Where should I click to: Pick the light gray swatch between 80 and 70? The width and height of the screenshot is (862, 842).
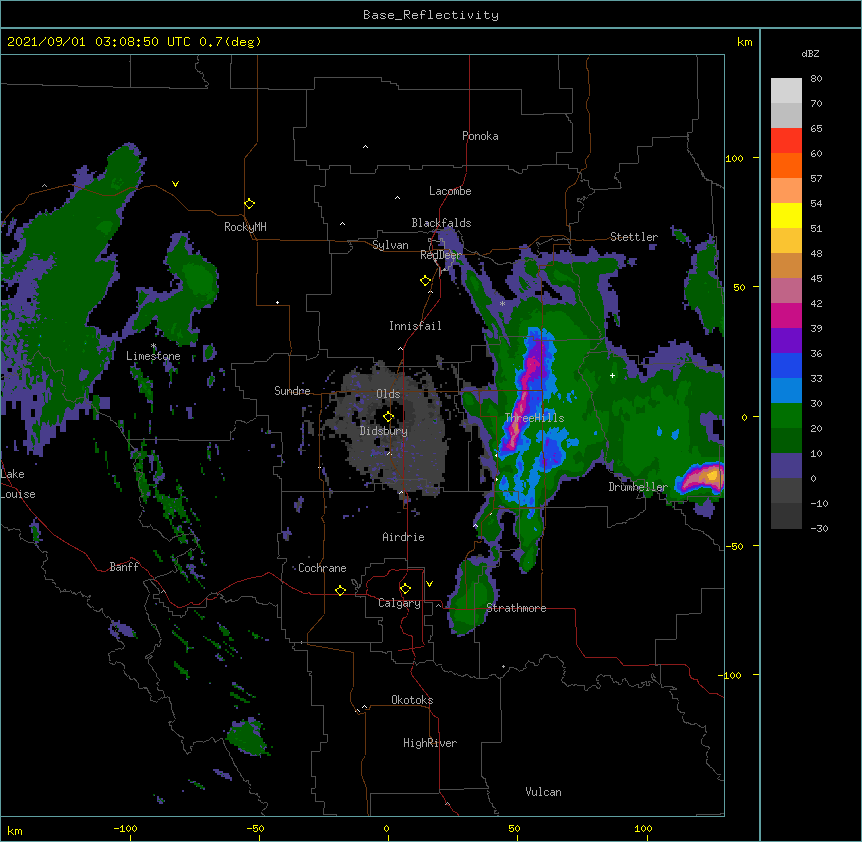point(786,91)
